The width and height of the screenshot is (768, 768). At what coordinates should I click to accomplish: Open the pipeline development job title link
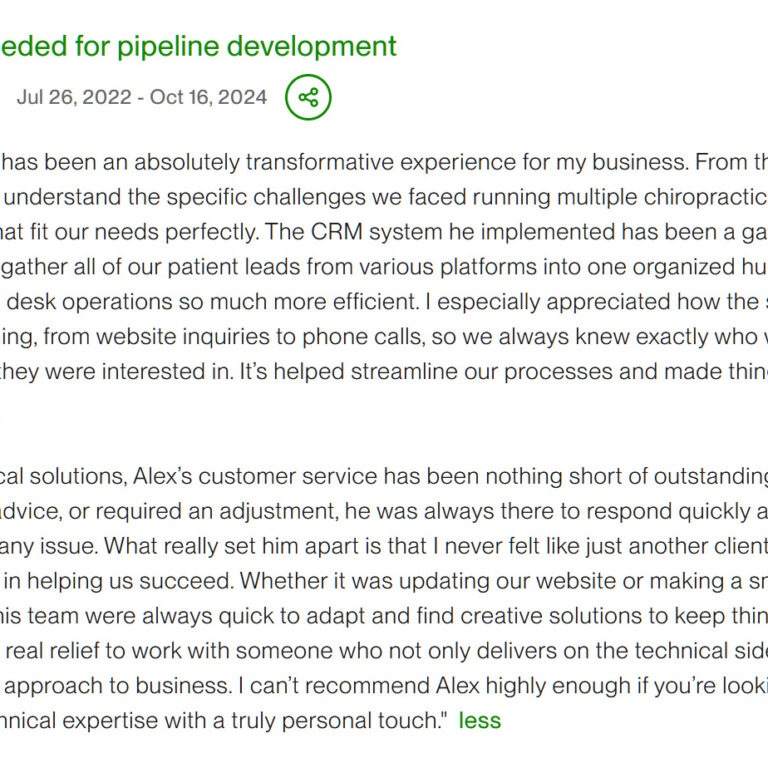click(x=198, y=46)
